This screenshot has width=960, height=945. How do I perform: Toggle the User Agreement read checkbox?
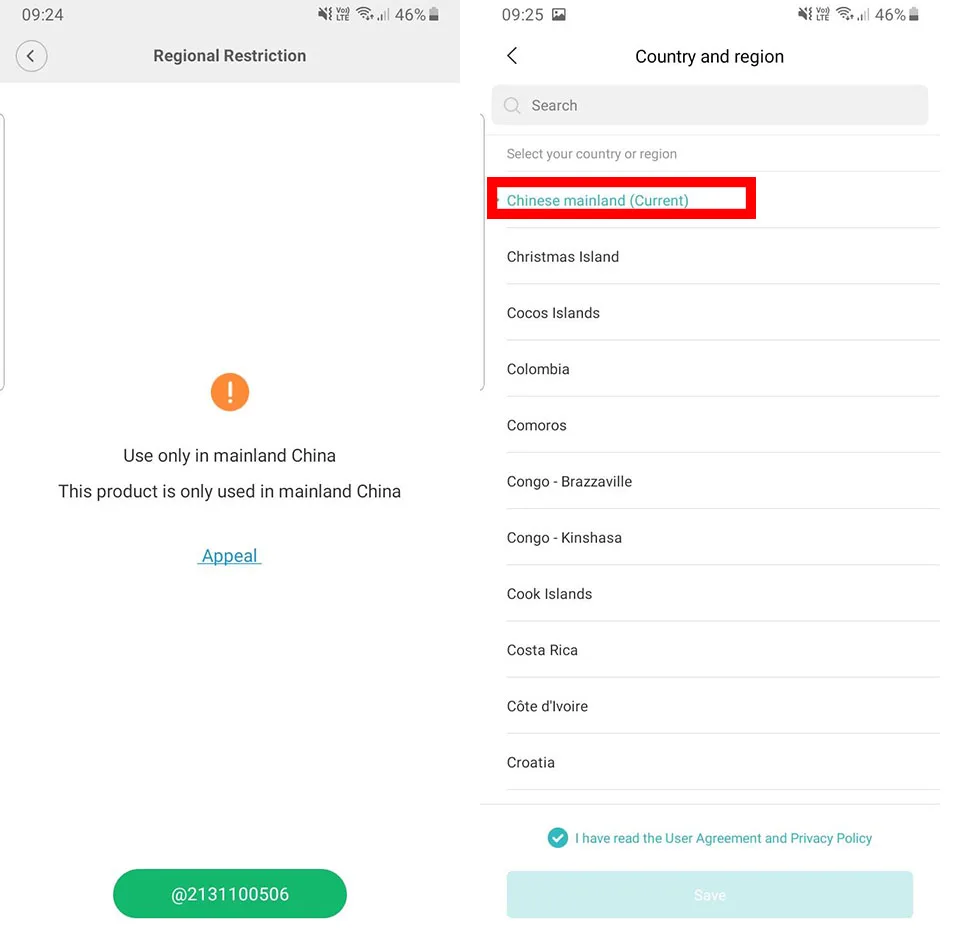(x=557, y=837)
